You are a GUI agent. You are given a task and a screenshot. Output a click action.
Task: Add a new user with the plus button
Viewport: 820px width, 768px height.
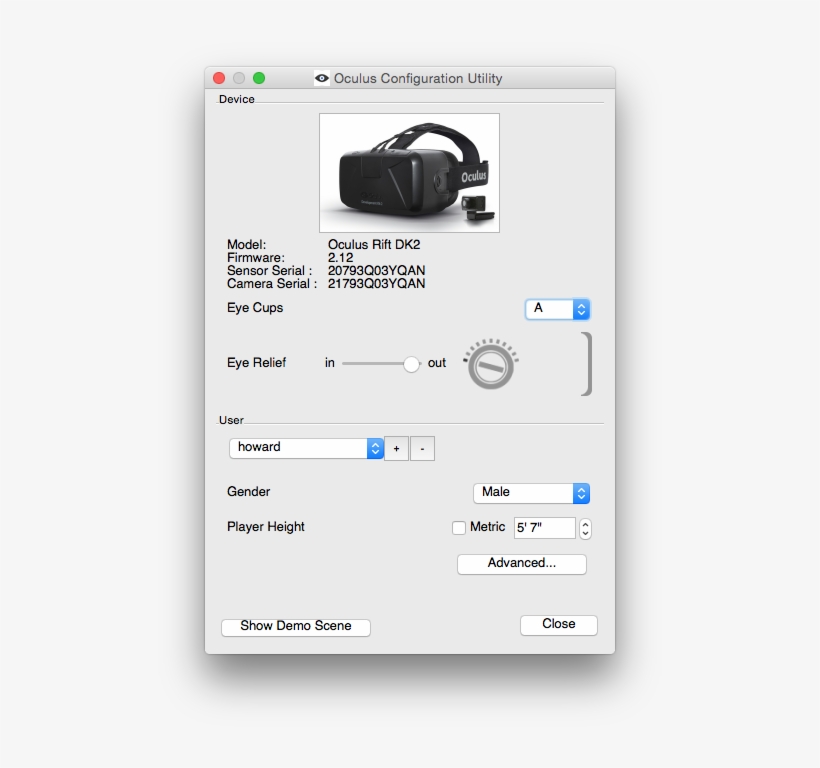396,449
